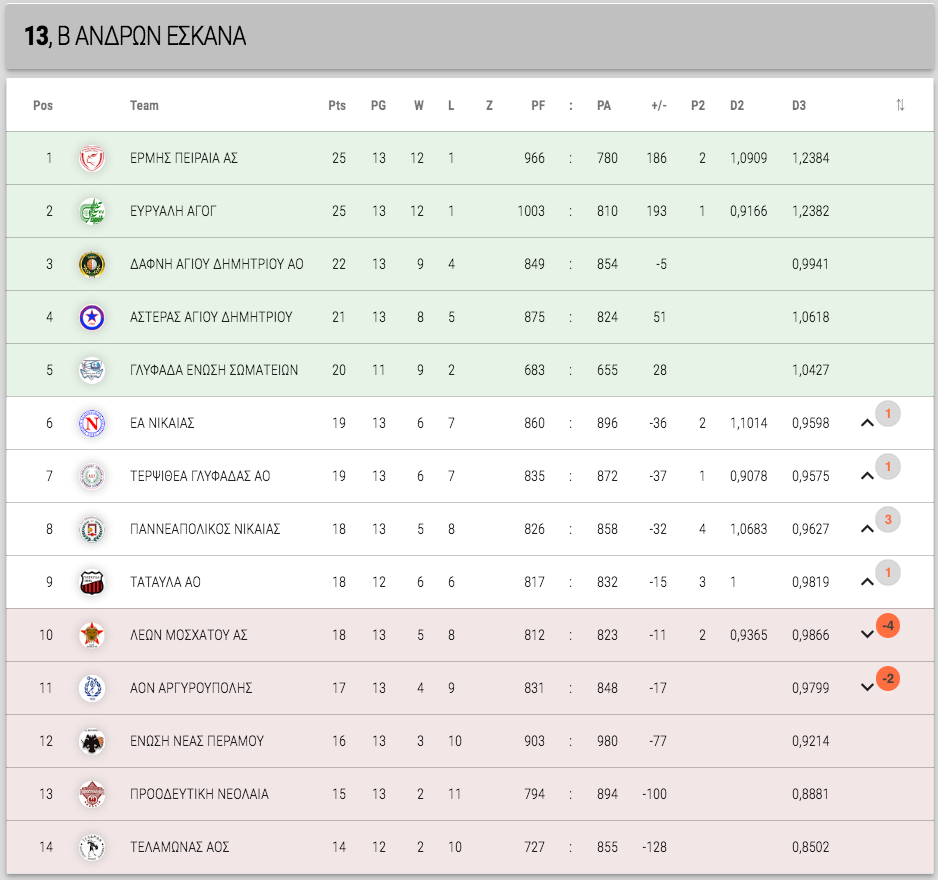The height and width of the screenshot is (880, 938).
Task: Open the ΑΣΤΕΡΑΣ ΑΓΙΟΥ ΔΗΜΗΤΡΙΟΥ star logo
Action: (92, 317)
